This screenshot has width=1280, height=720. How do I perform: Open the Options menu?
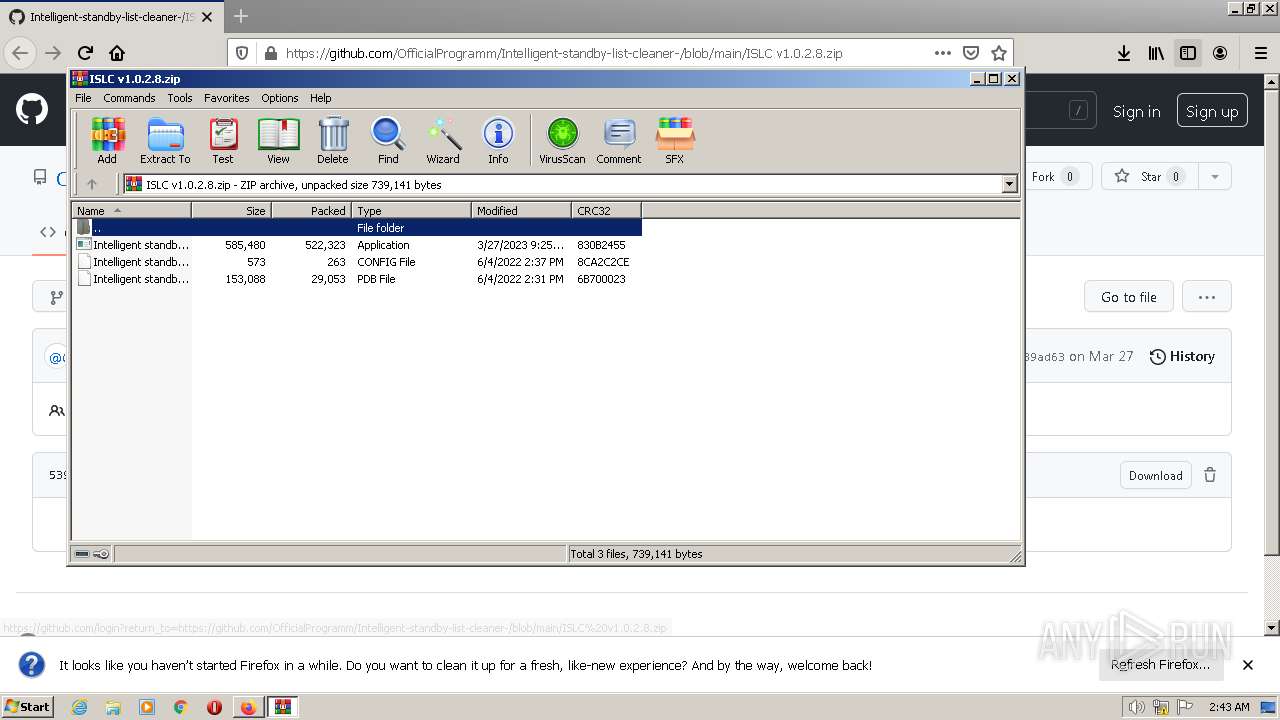coord(280,98)
